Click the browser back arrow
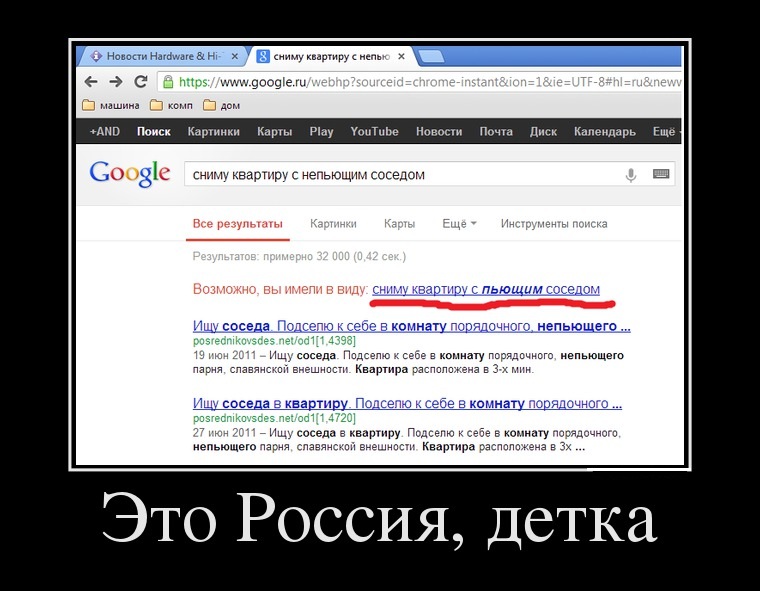760x591 pixels. [x=91, y=82]
